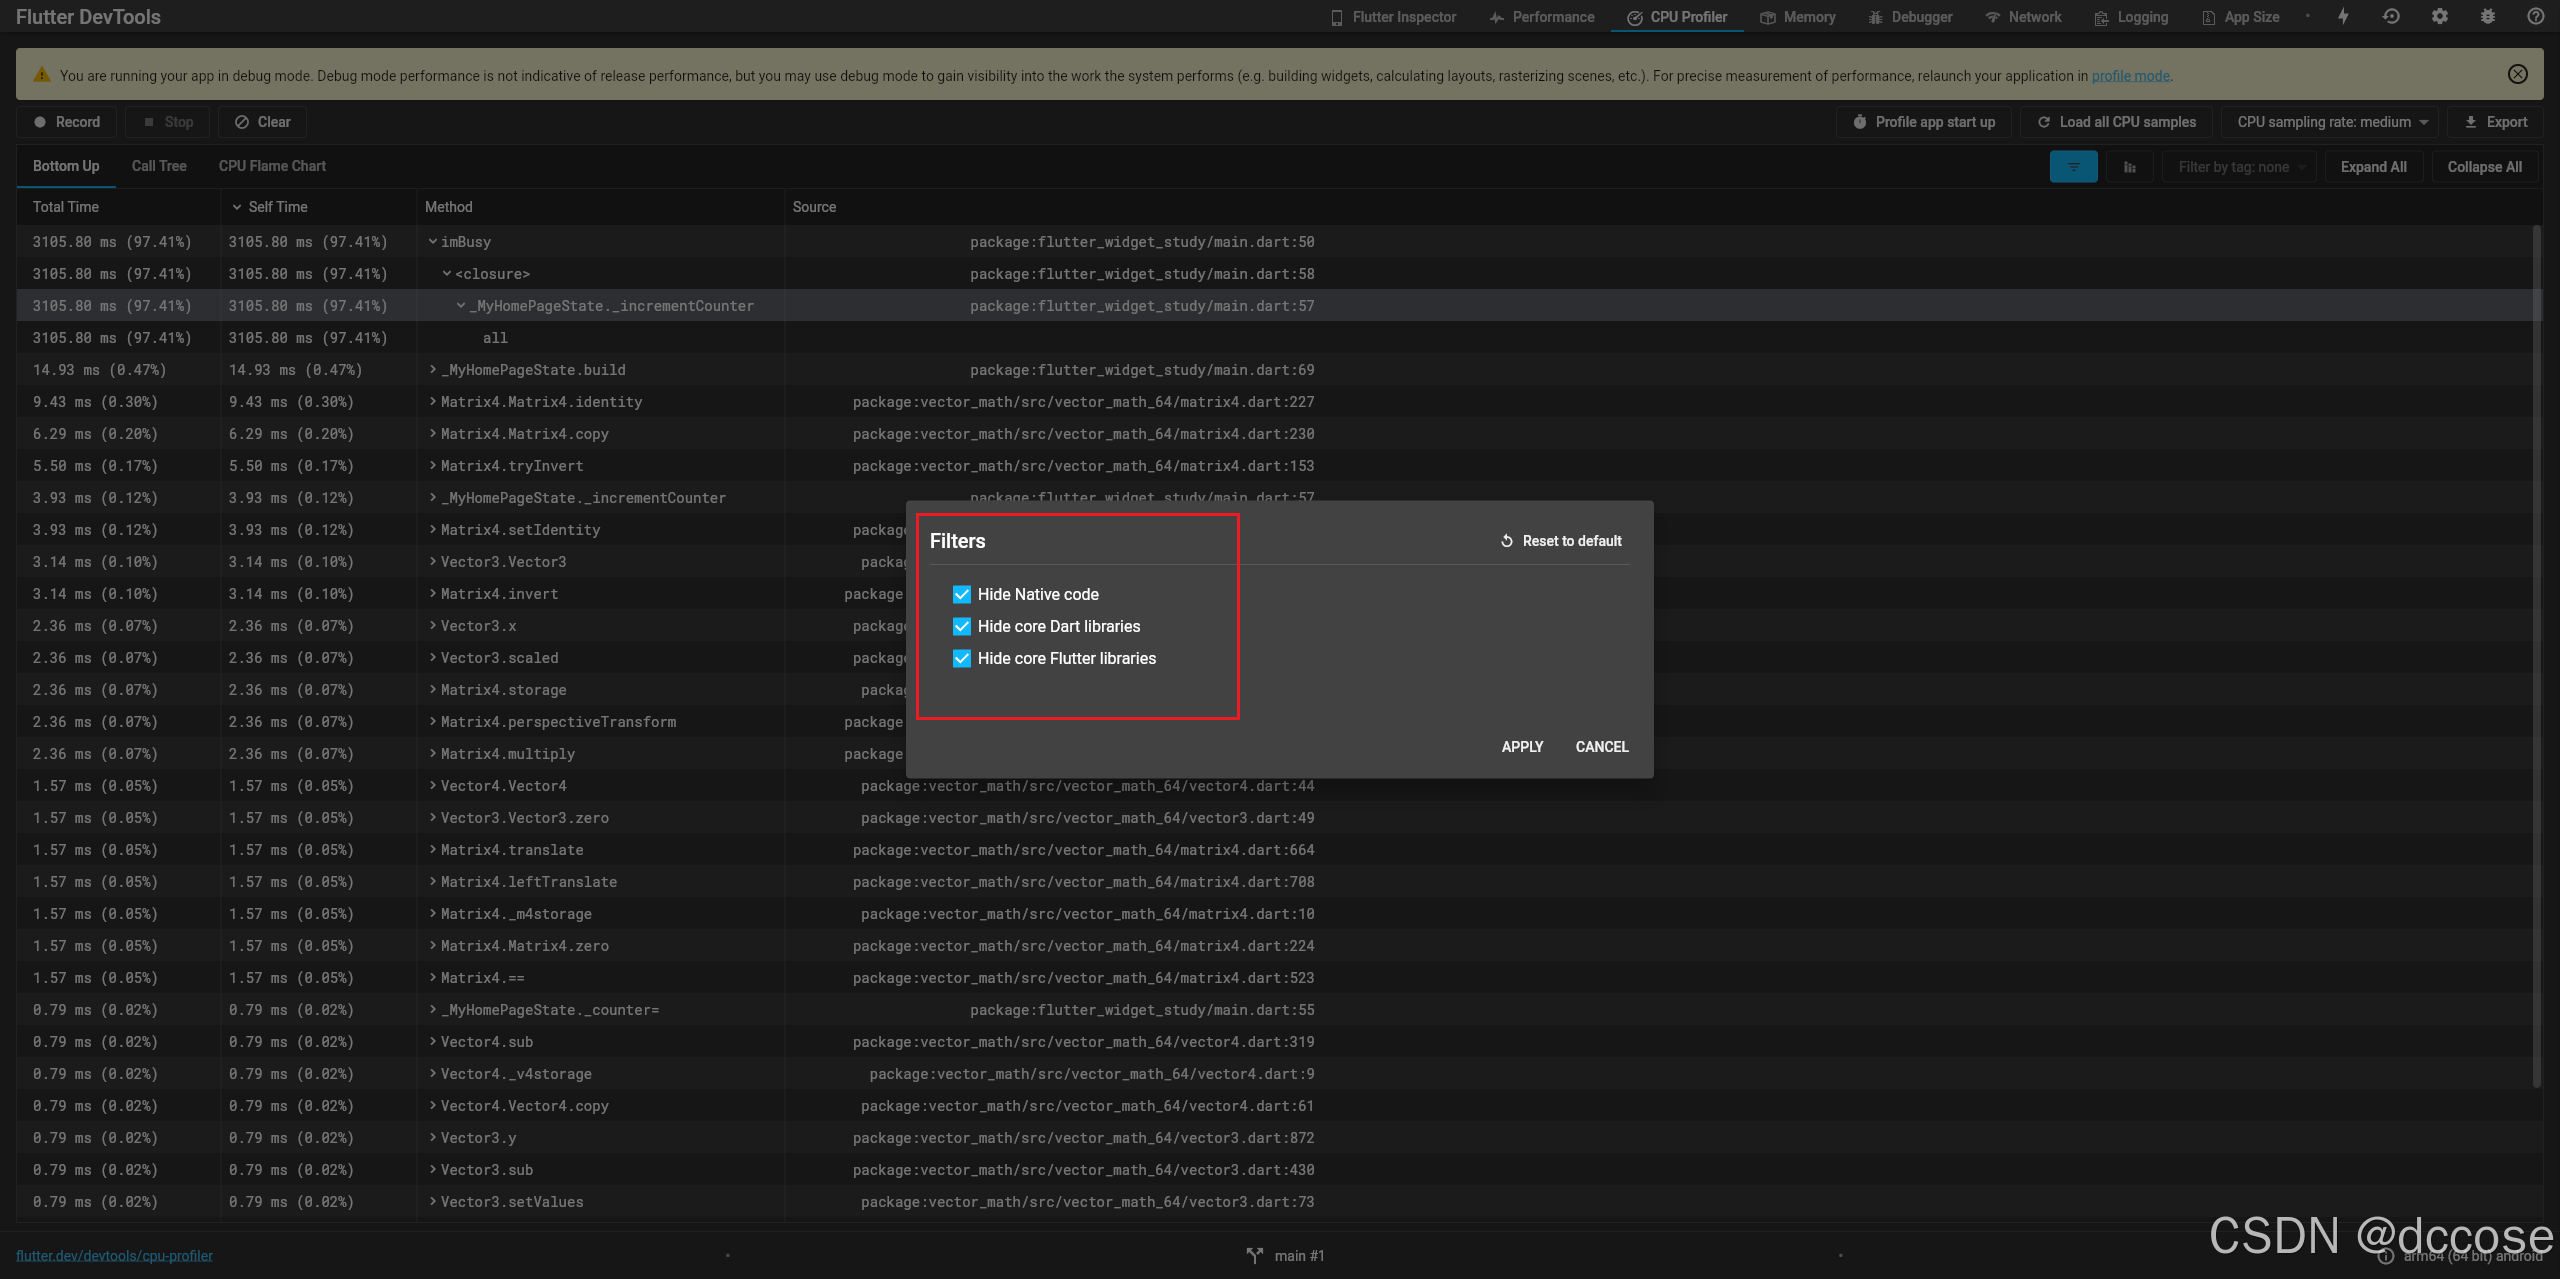This screenshot has width=2560, height=1279.
Task: Open the CPU Flame Chart tab
Action: (x=272, y=166)
